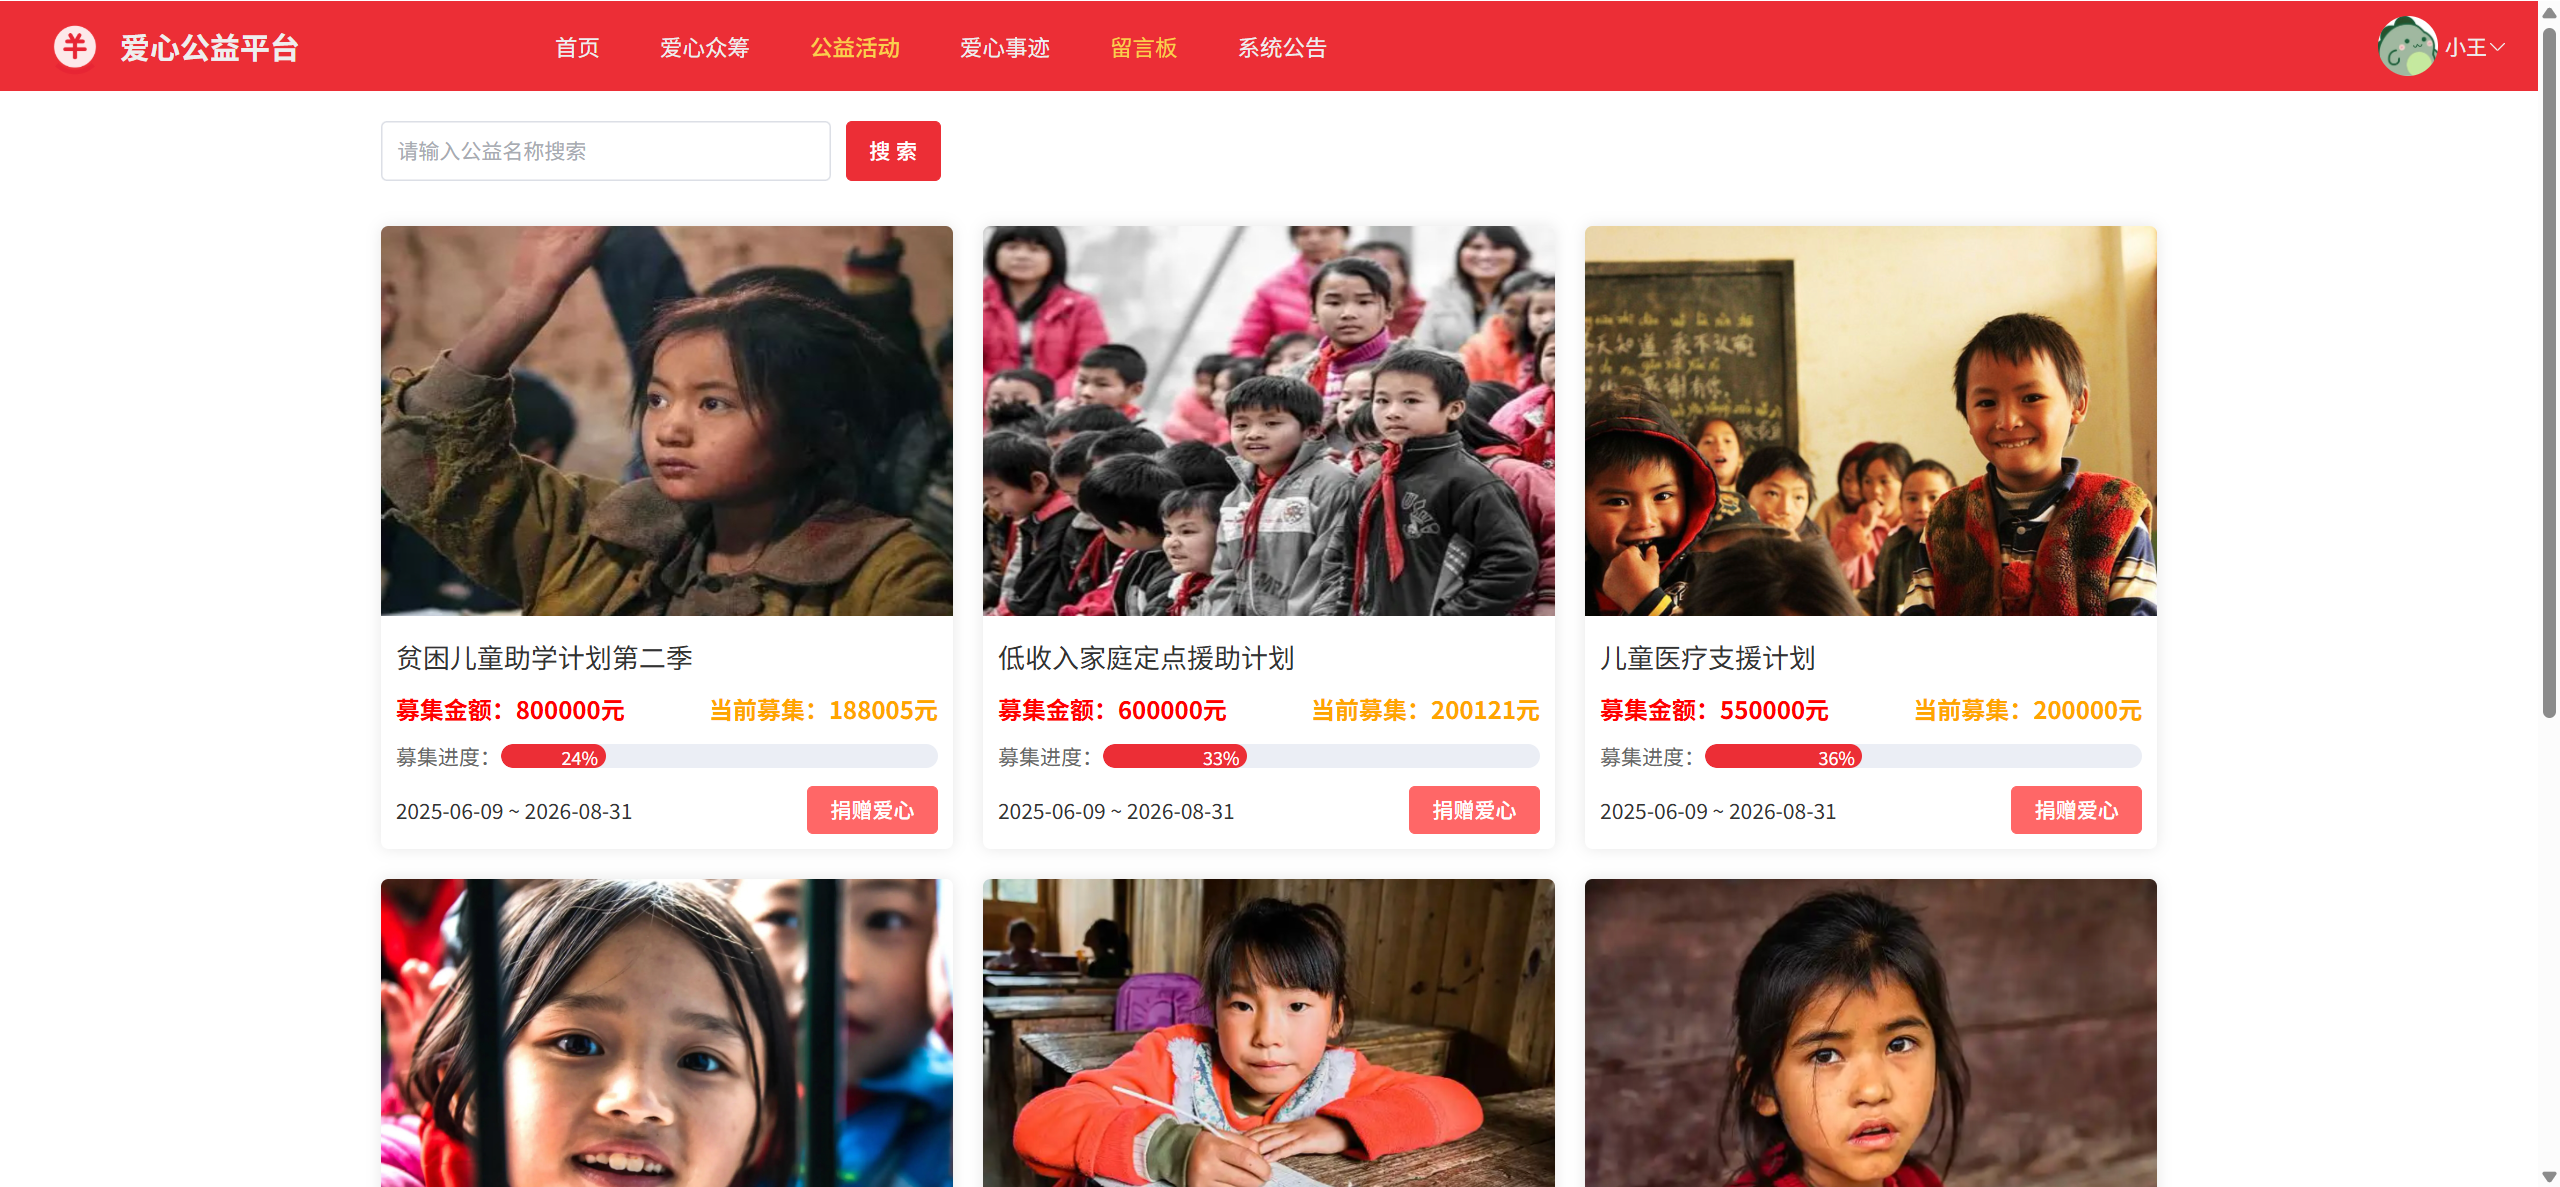Click the yen logo icon of 爱心公益平台

[75, 47]
